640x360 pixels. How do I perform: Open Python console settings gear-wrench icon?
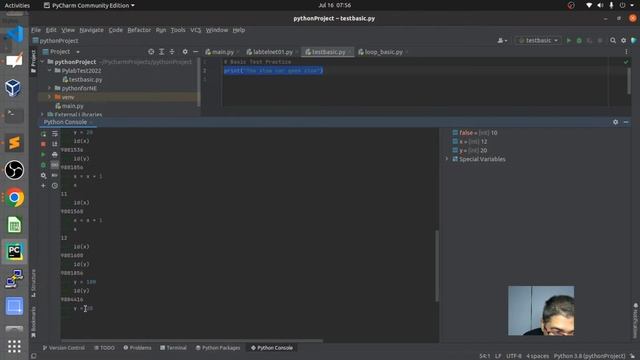pyautogui.click(x=43, y=176)
